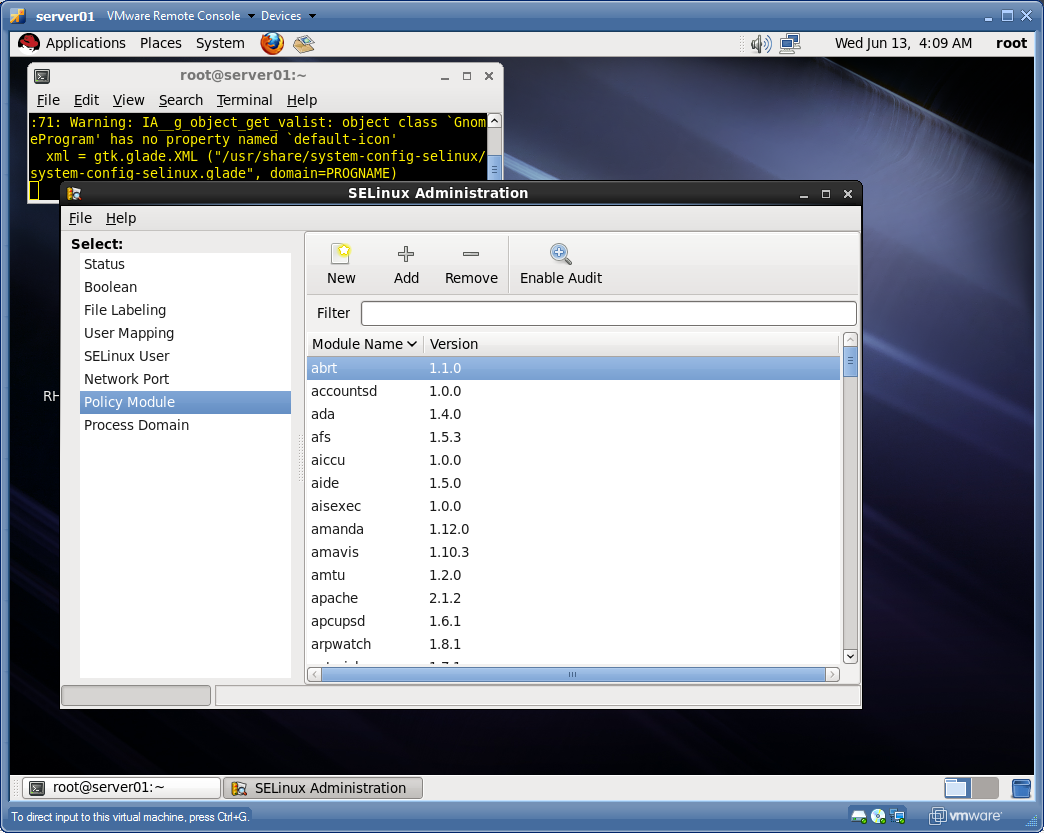
Task: Click the VMware hard disk status icon
Action: click(858, 816)
